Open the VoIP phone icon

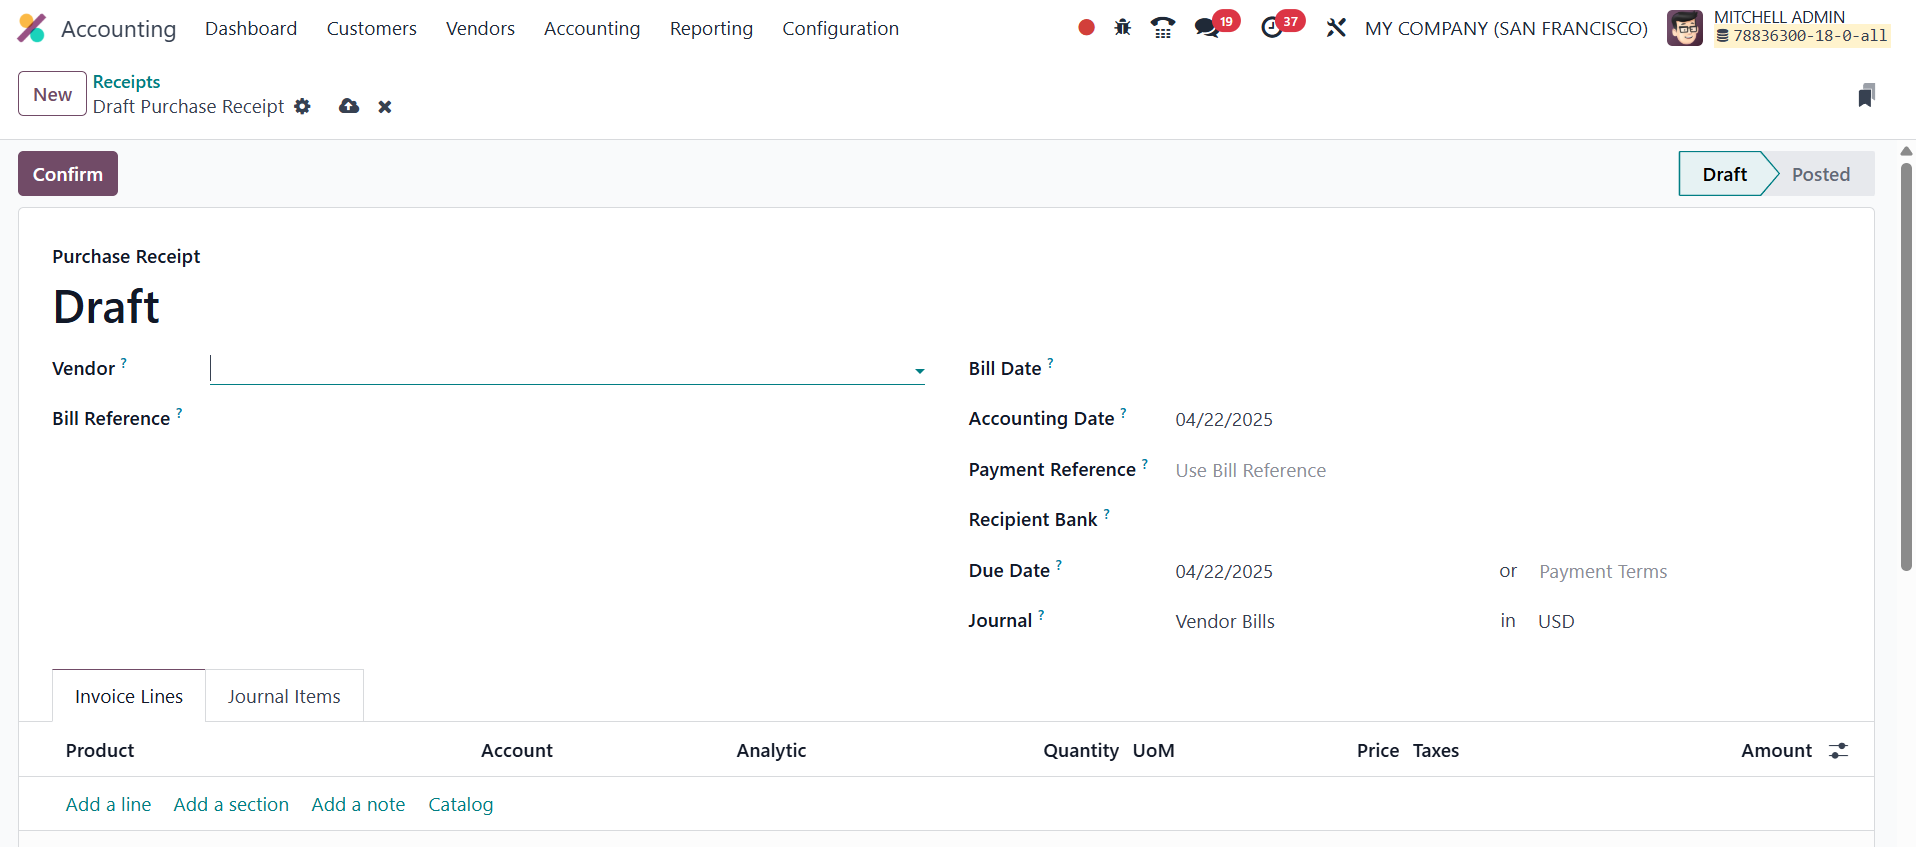click(x=1162, y=28)
